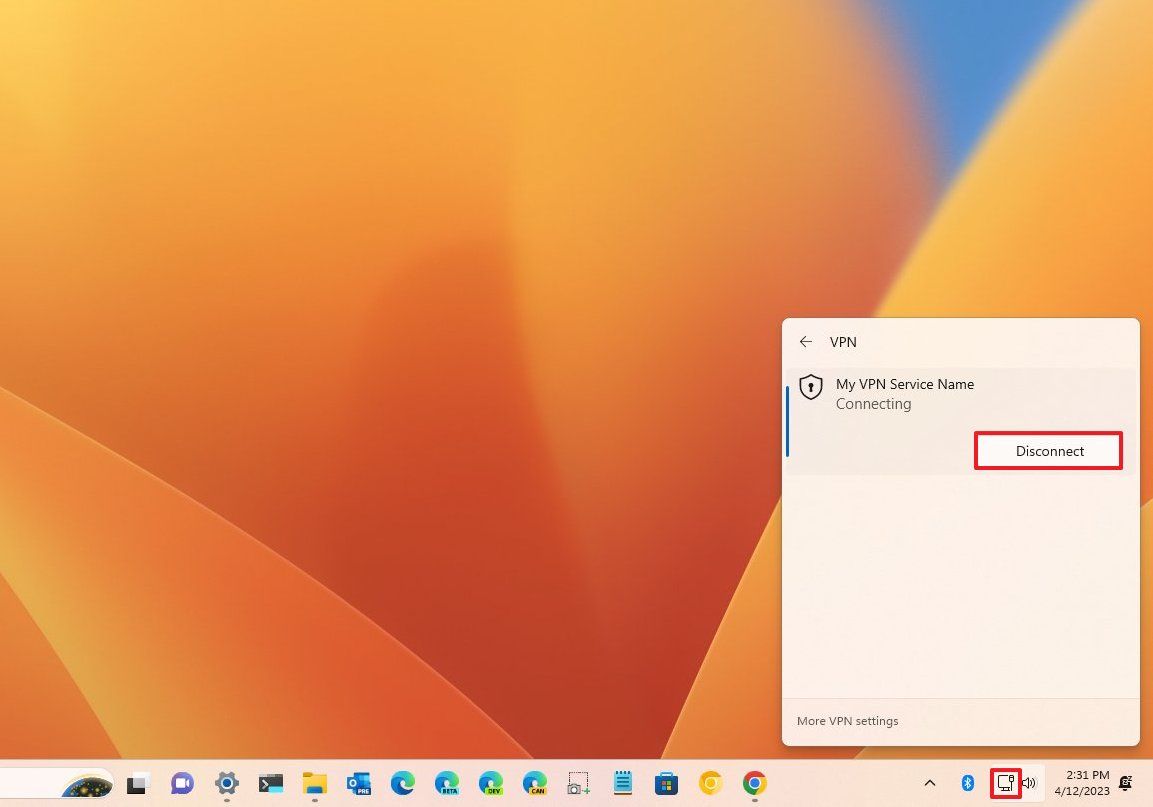The height and width of the screenshot is (807, 1153).
Task: Open the Bluetooth tray icon
Action: 968,783
